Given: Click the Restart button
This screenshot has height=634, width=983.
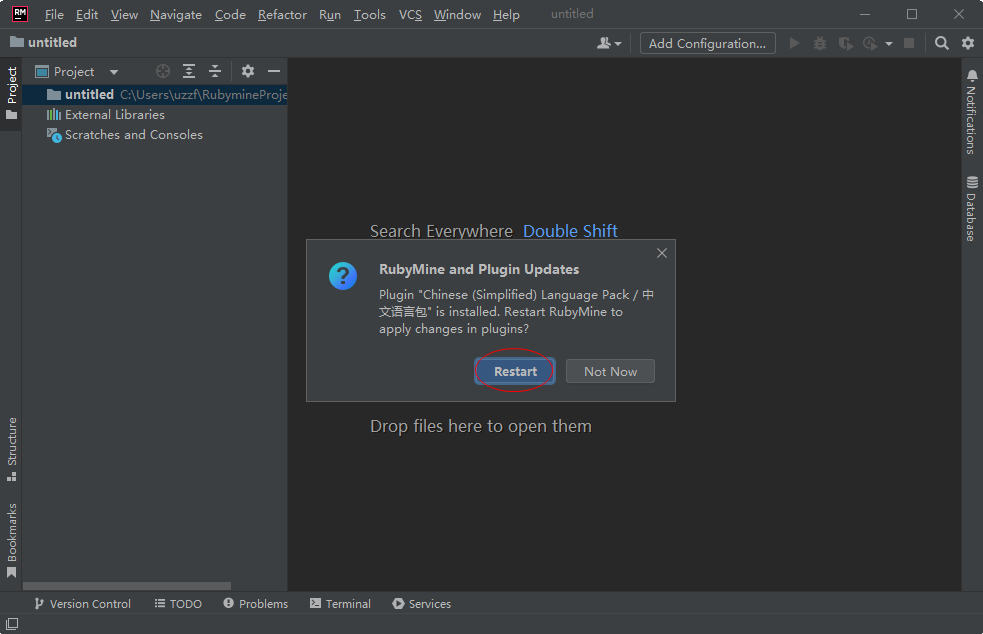Looking at the screenshot, I should coord(515,371).
